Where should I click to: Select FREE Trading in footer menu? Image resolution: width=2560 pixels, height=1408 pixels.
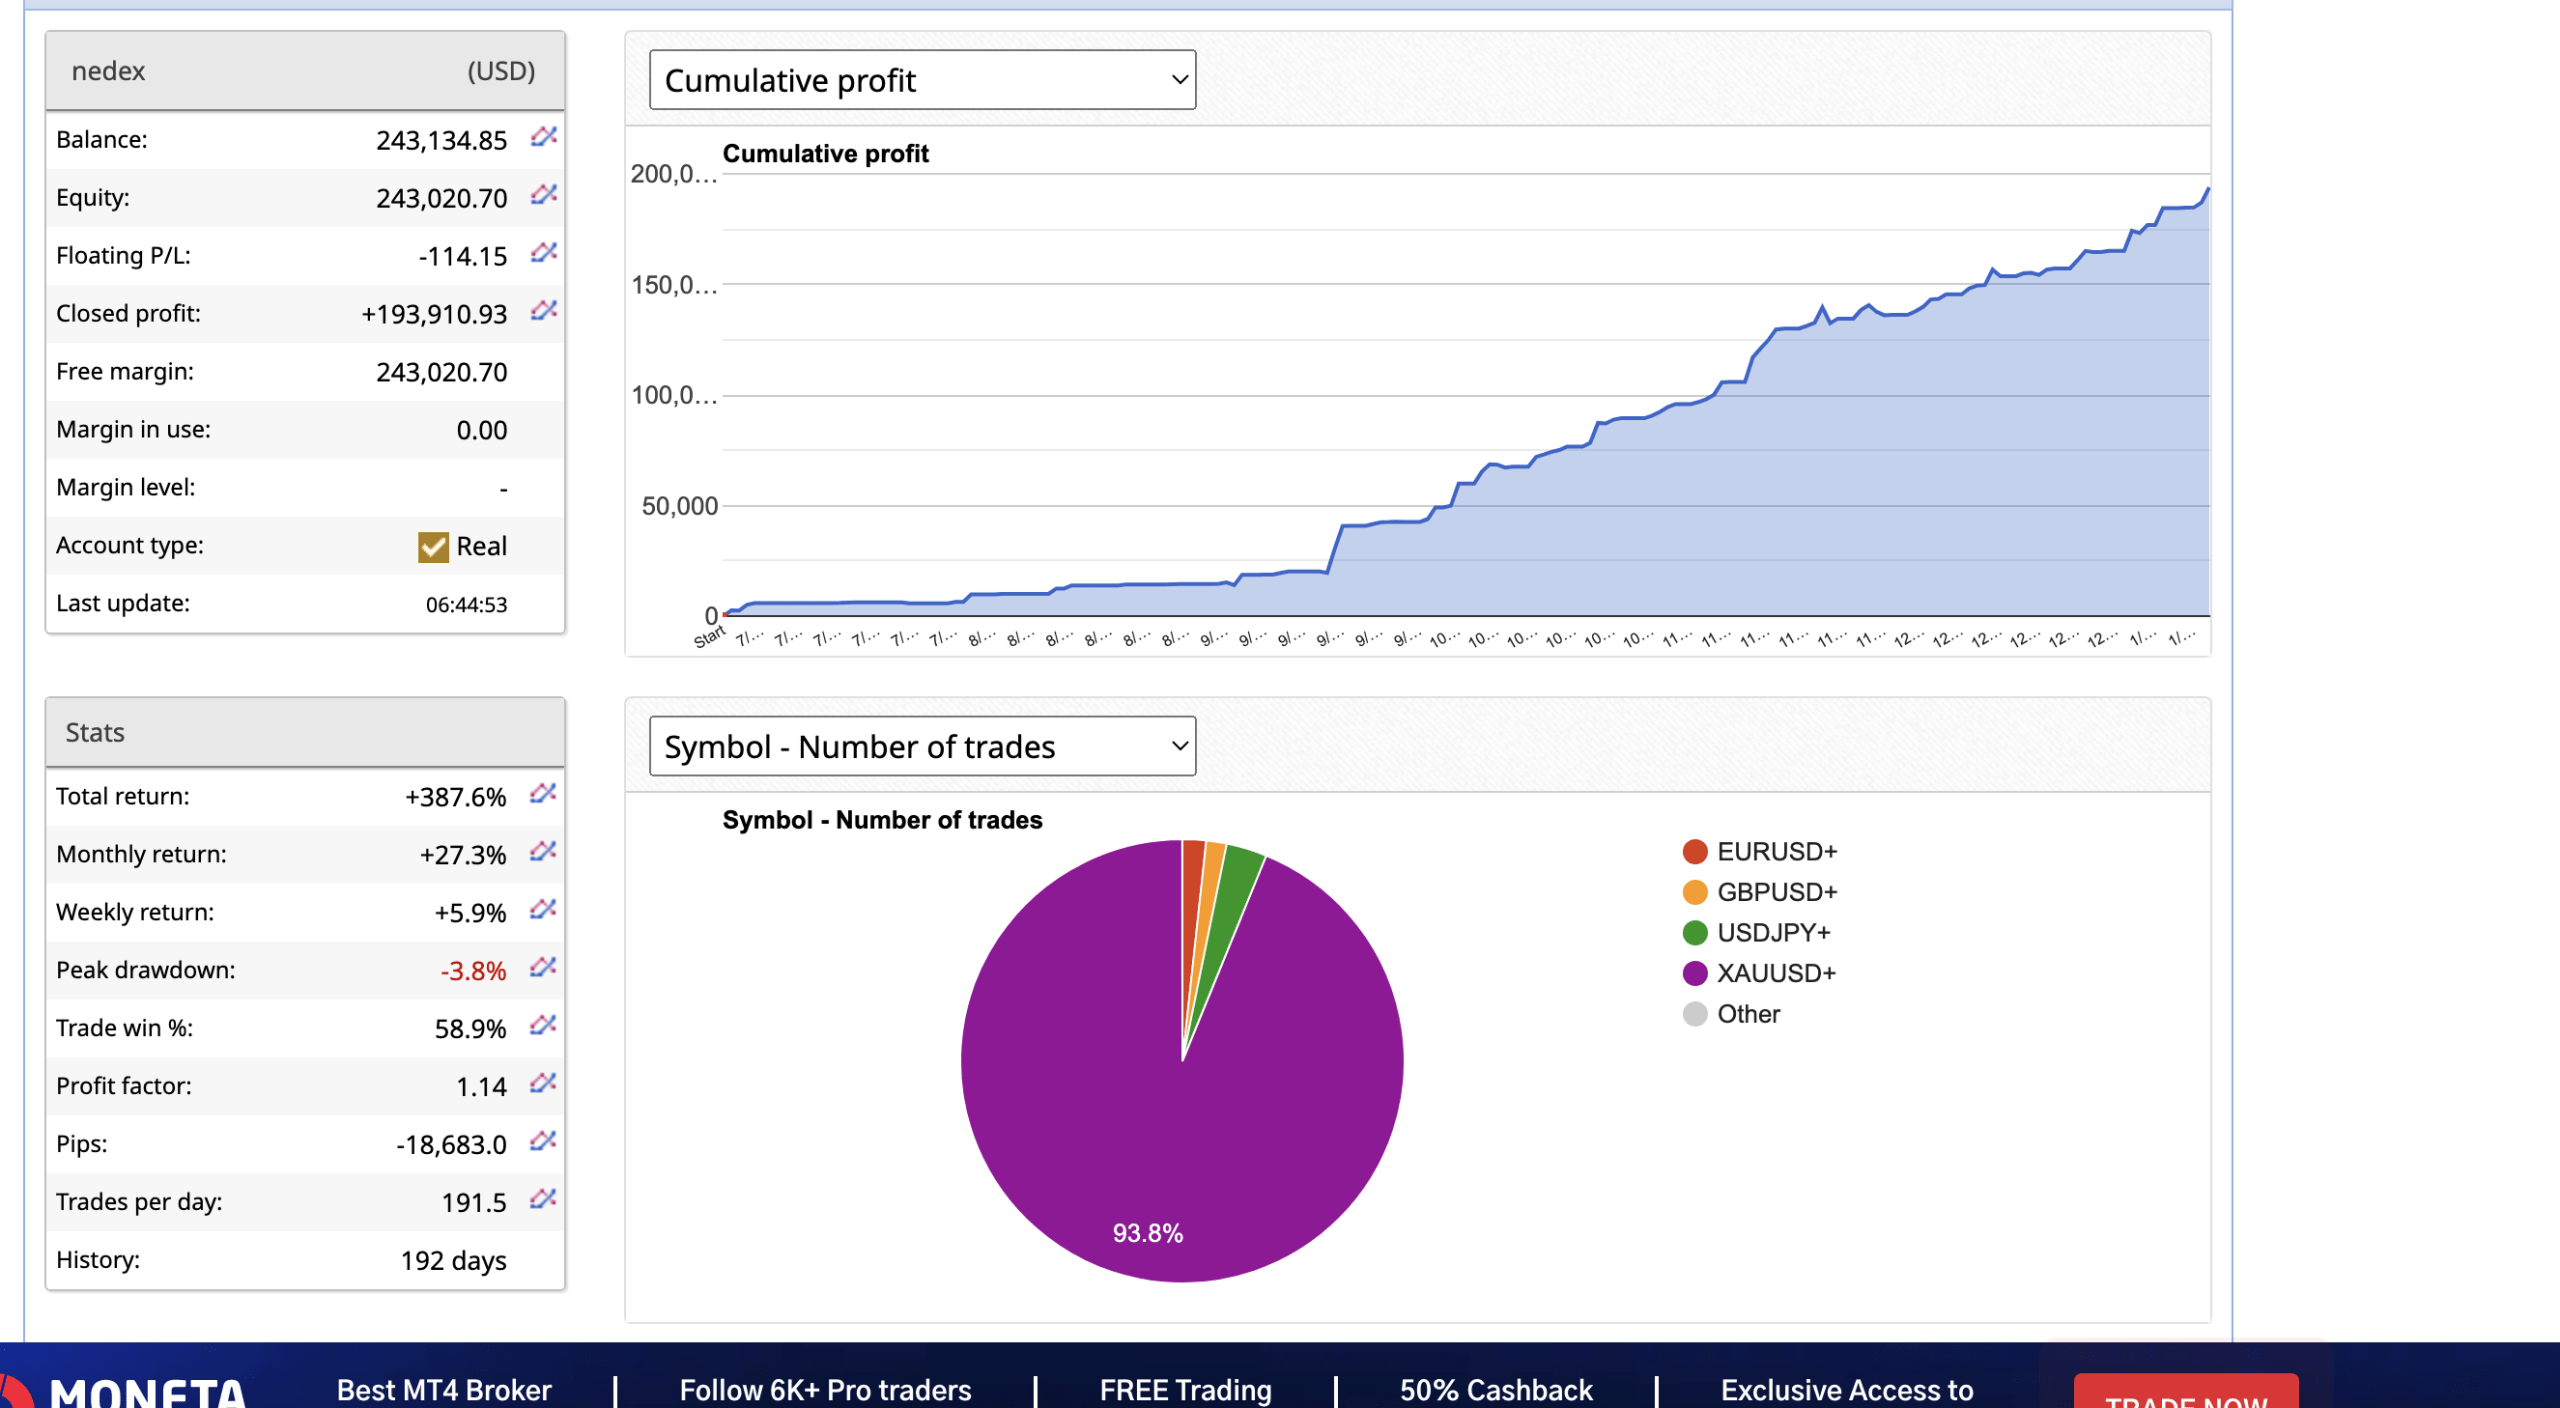coord(1184,1390)
